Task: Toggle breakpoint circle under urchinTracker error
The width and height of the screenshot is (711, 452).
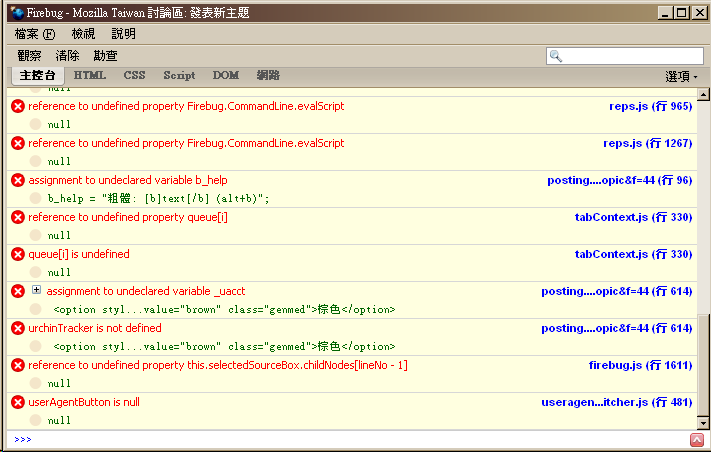Action: pyautogui.click(x=35, y=346)
